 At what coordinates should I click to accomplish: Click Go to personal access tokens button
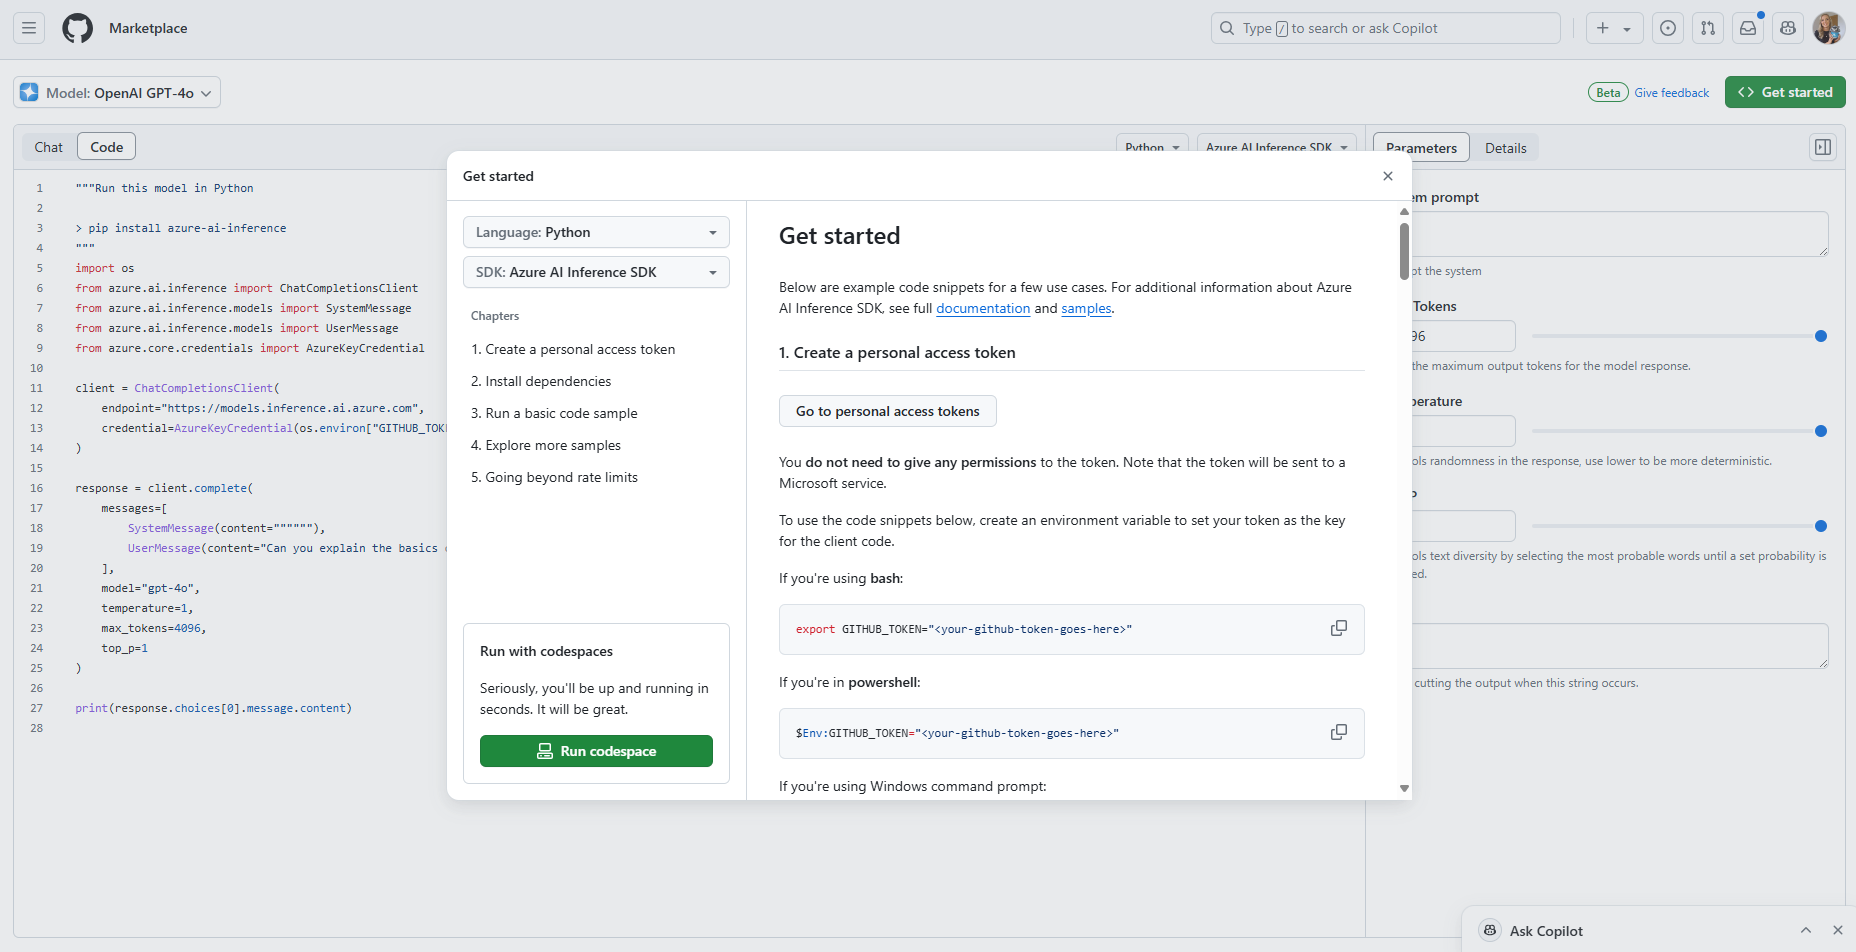[x=887, y=411]
